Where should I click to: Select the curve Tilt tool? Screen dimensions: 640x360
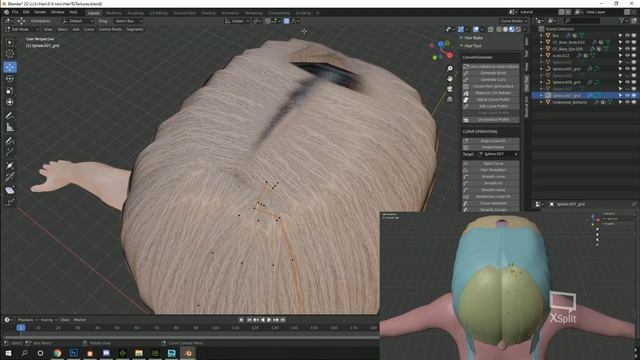pyautogui.click(x=10, y=177)
